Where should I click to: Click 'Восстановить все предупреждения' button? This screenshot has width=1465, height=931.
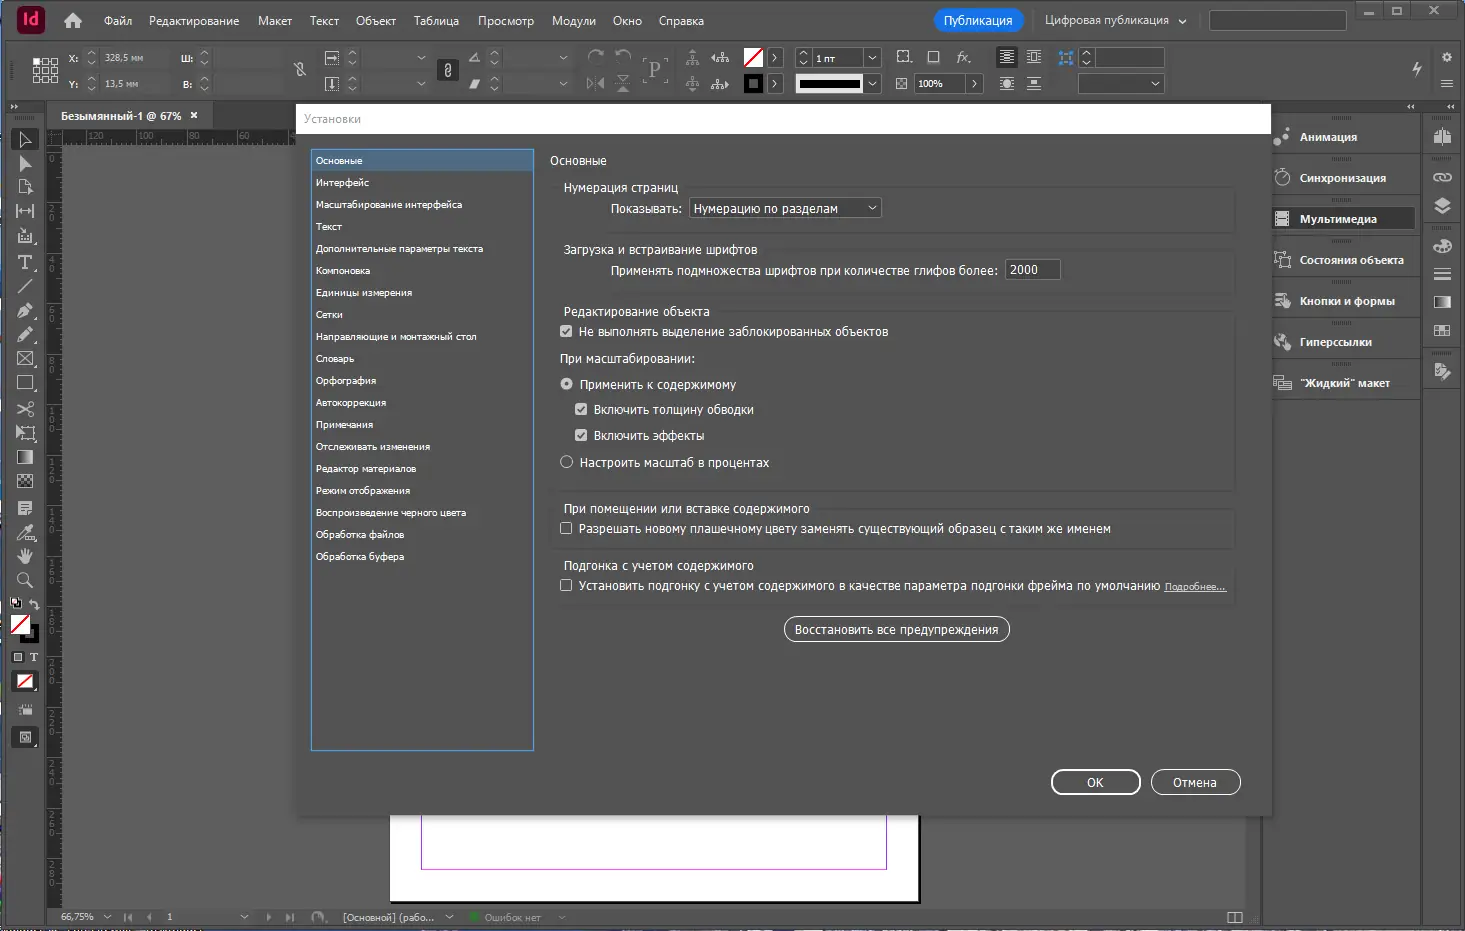896,630
